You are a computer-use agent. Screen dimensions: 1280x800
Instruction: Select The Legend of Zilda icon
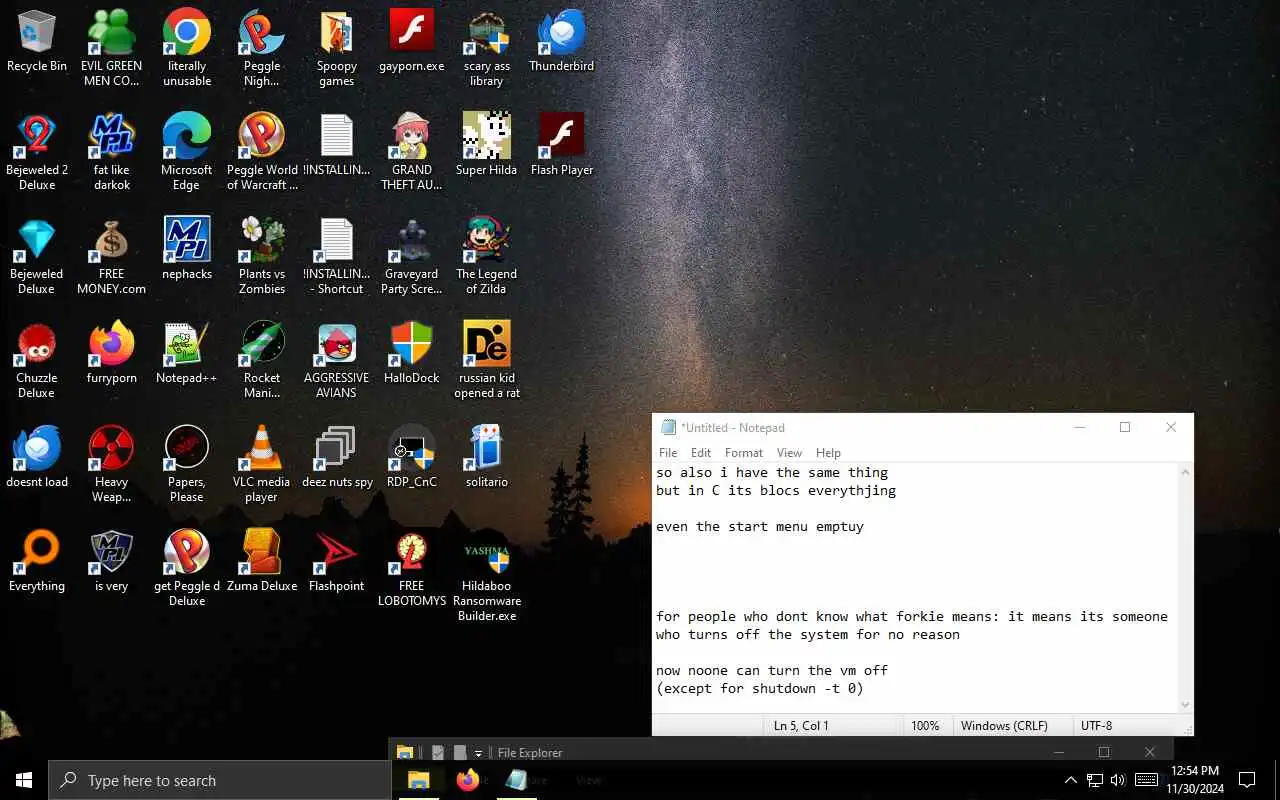pyautogui.click(x=487, y=256)
